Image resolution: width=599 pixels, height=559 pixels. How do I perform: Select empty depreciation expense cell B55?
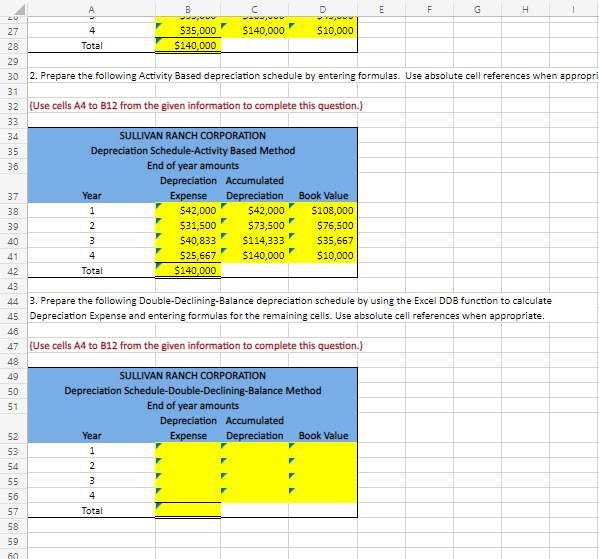pyautogui.click(x=188, y=481)
